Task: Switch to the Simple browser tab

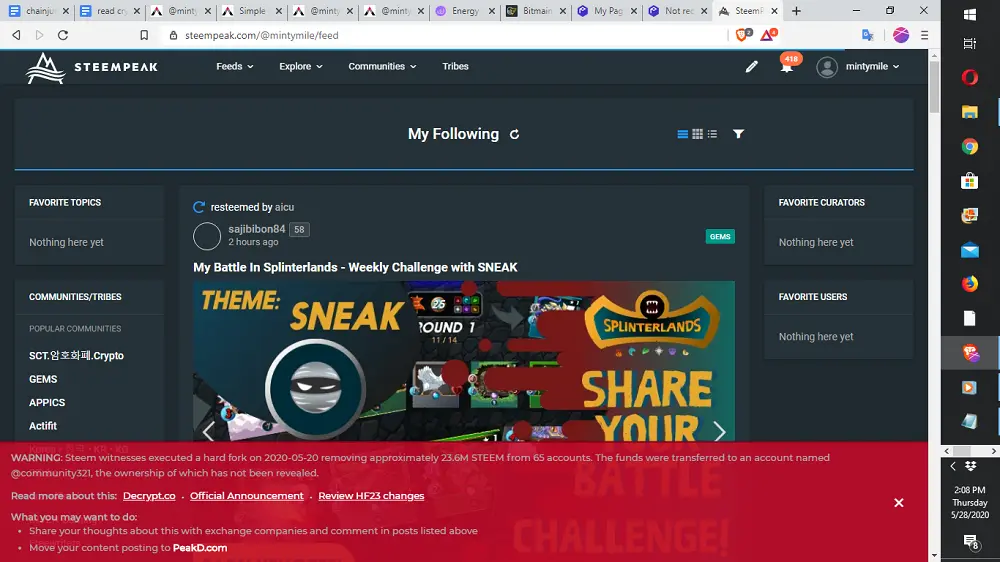Action: pyautogui.click(x=252, y=11)
